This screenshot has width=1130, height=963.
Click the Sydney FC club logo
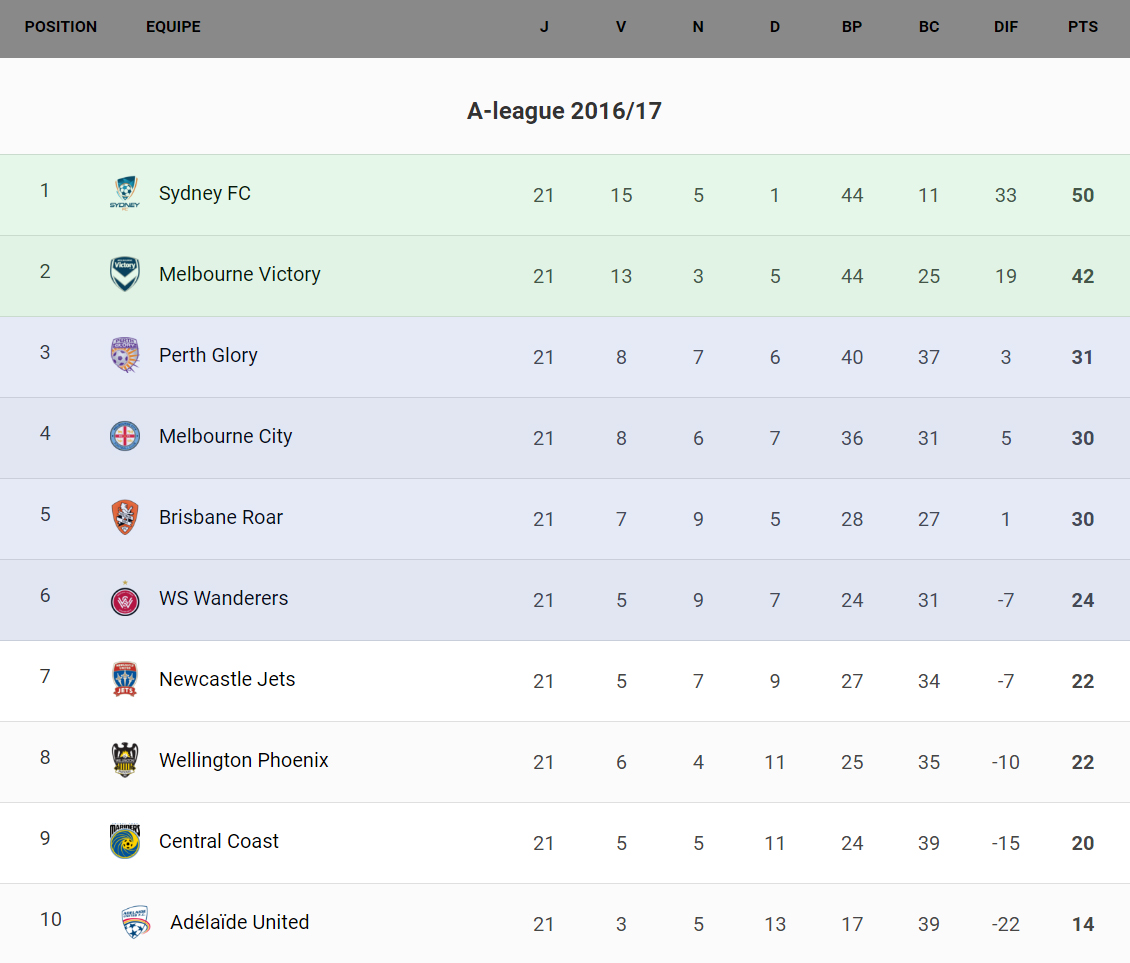pyautogui.click(x=124, y=193)
